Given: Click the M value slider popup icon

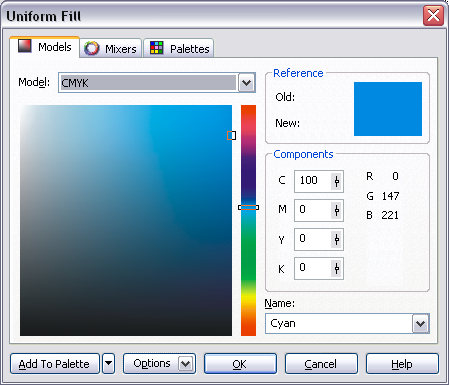Looking at the screenshot, I should tap(337, 211).
